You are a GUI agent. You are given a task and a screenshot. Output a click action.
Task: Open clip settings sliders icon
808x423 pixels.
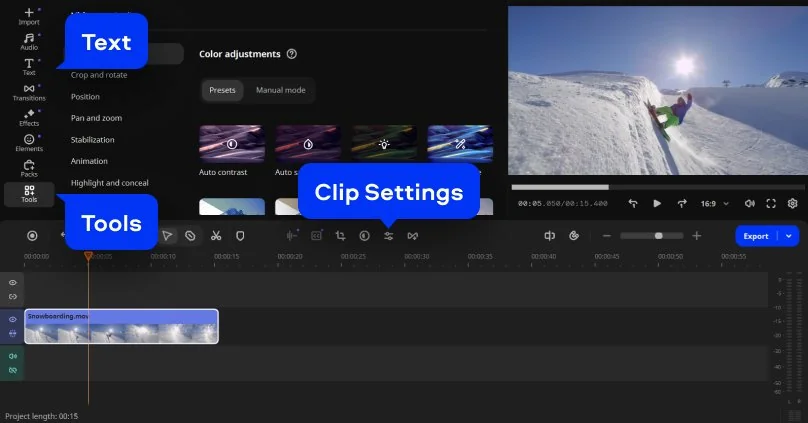coord(389,236)
